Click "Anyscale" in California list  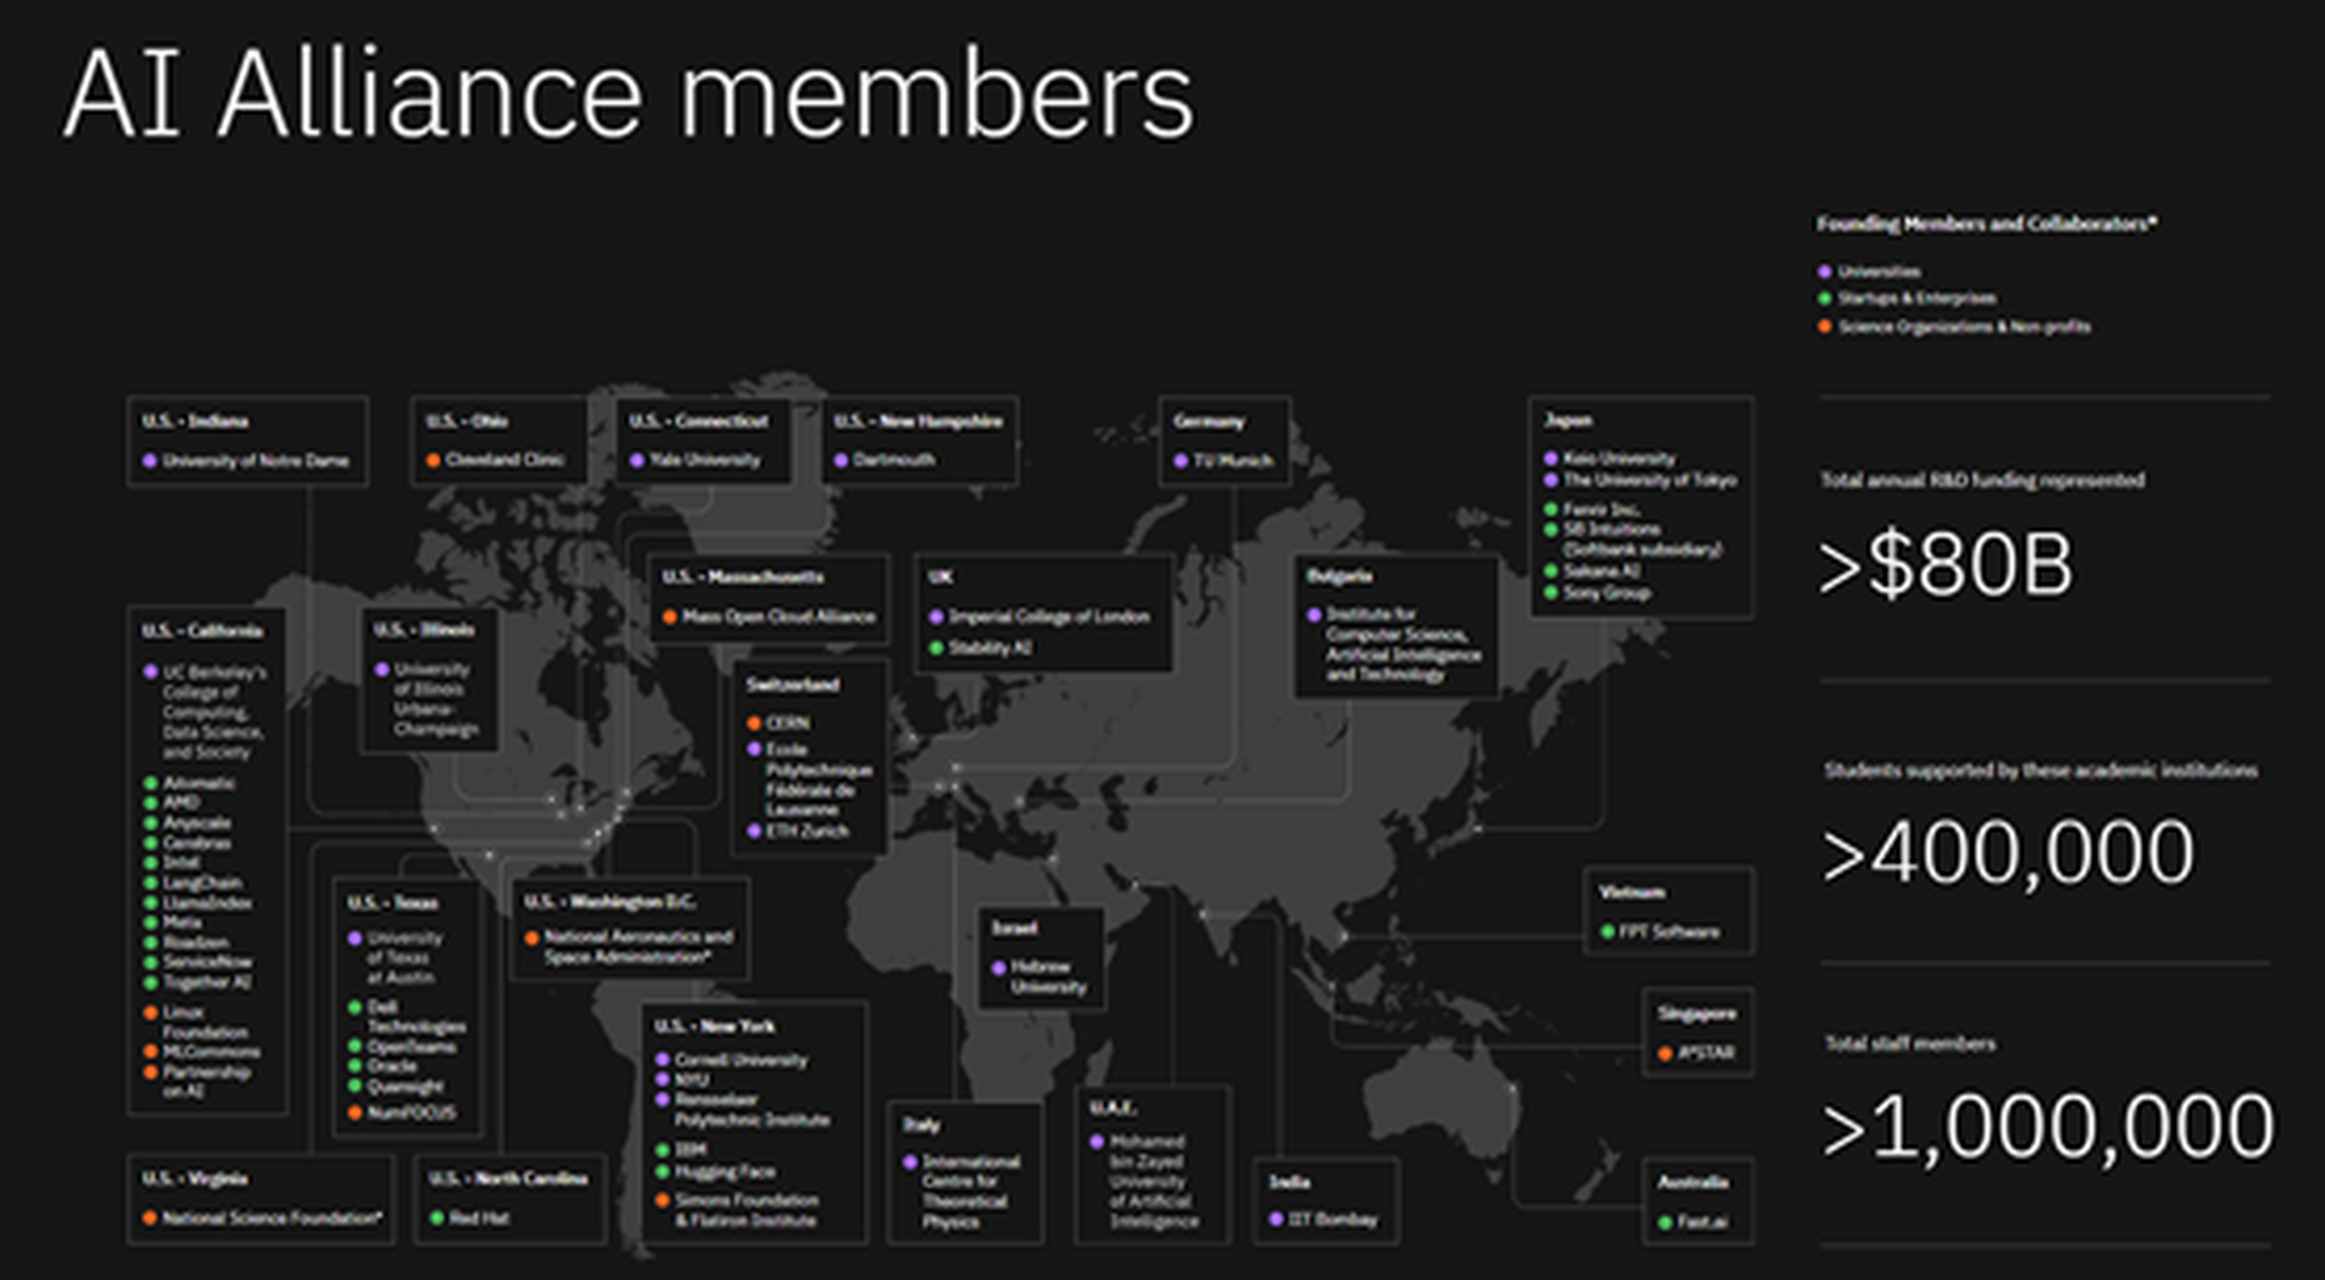197,823
